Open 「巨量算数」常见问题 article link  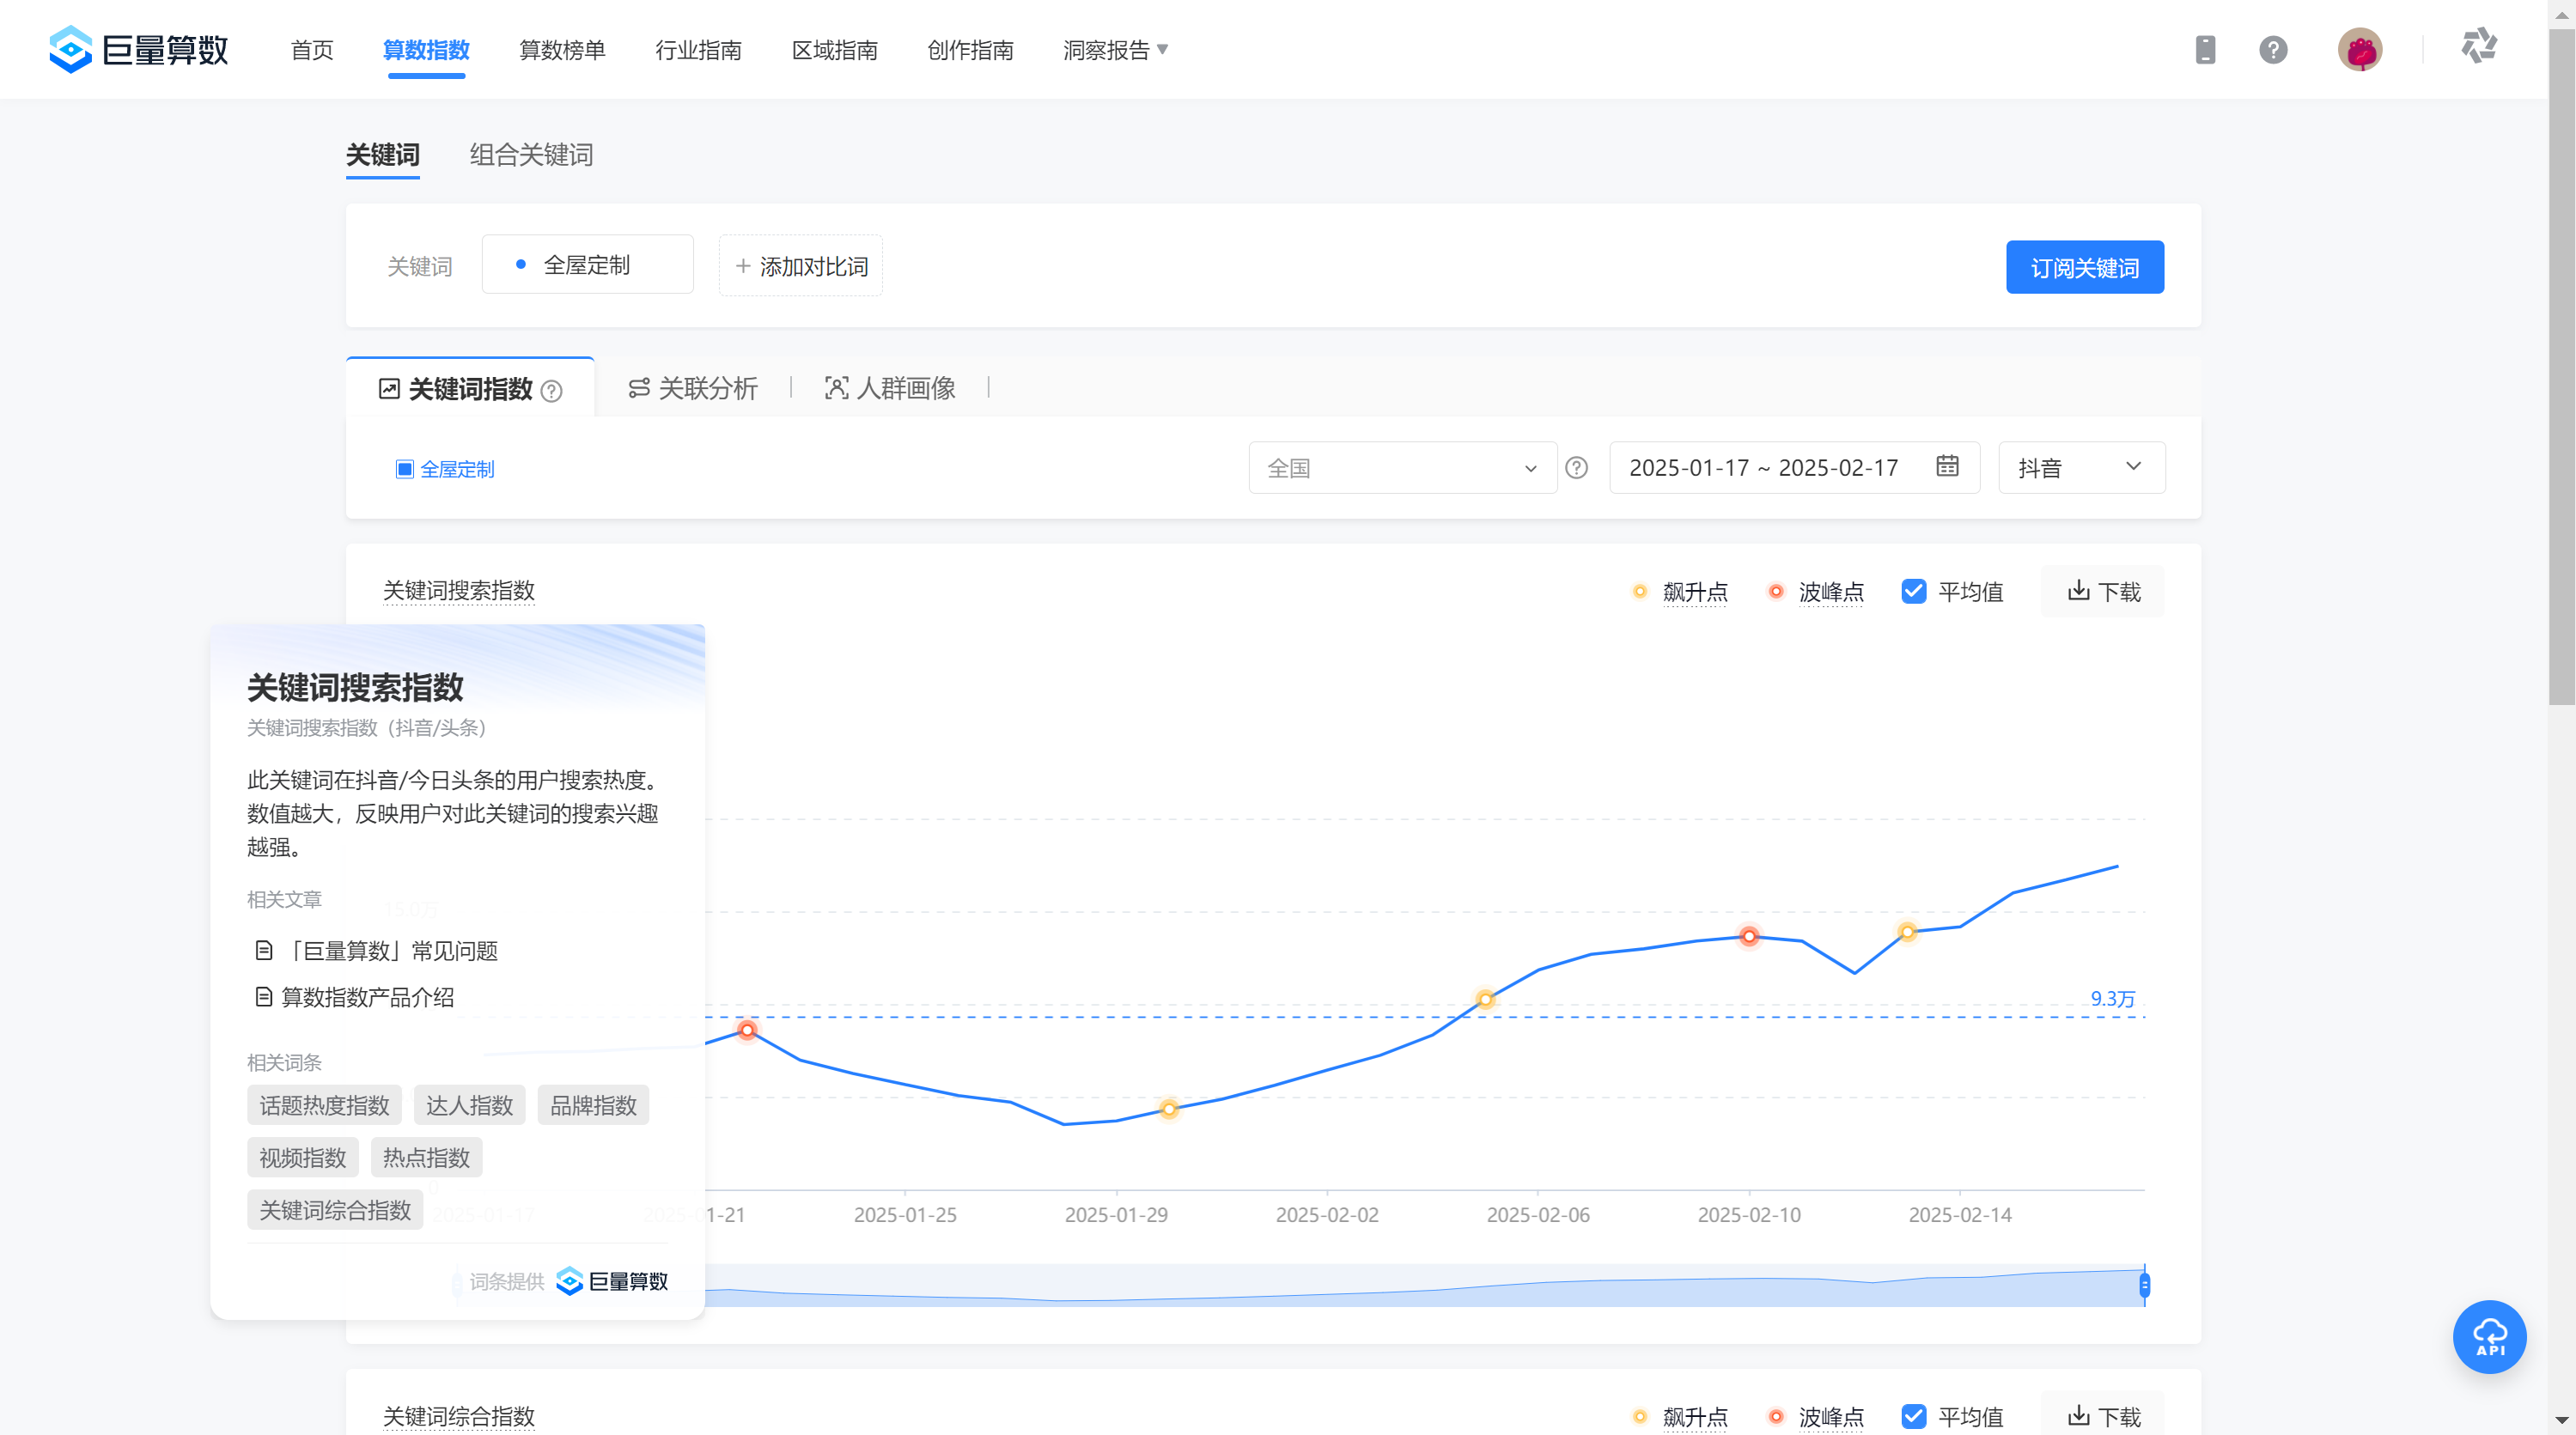click(377, 951)
